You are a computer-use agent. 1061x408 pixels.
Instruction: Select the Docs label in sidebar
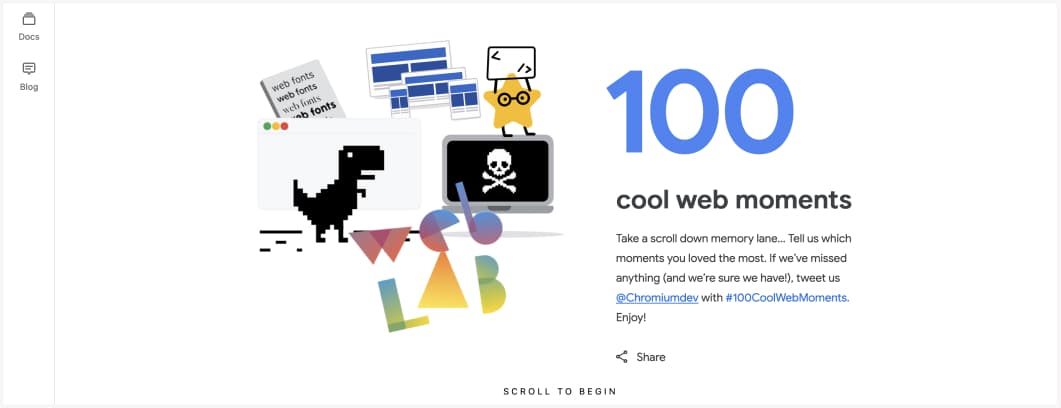(28, 37)
